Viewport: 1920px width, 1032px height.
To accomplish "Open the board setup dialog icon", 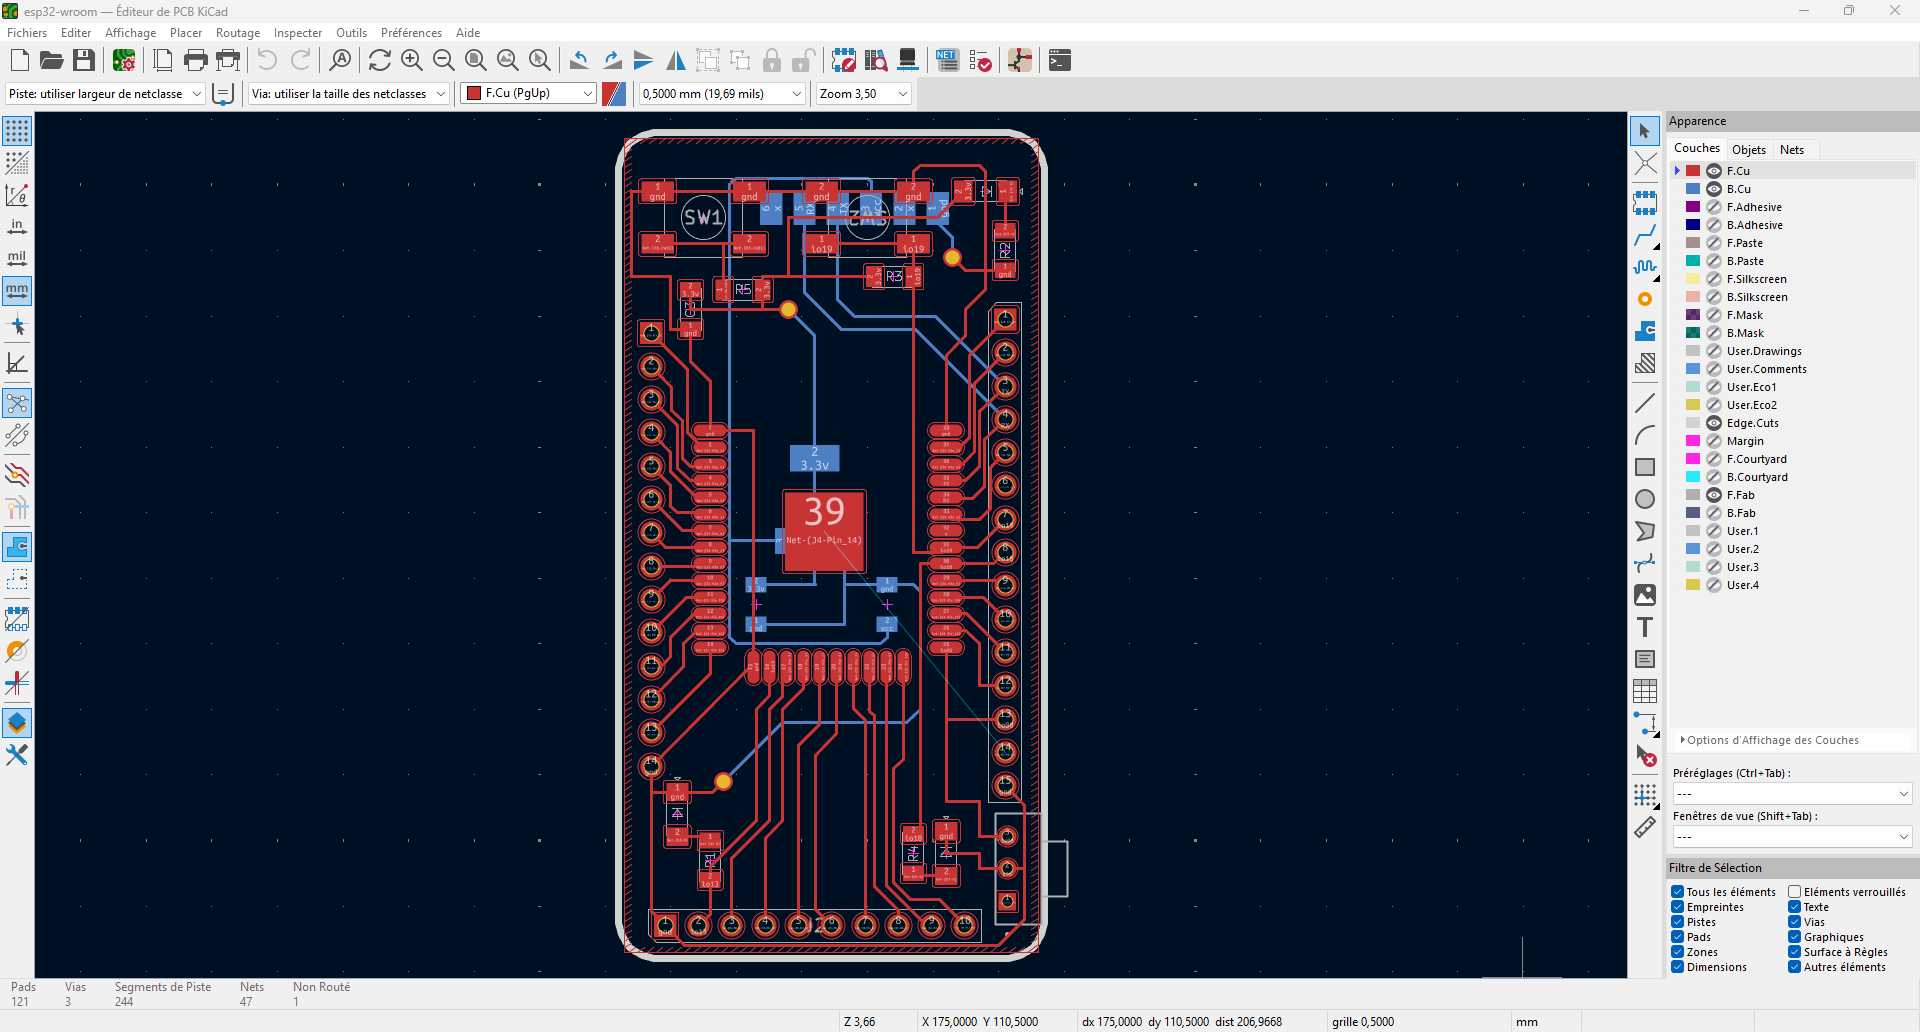I will 124,60.
